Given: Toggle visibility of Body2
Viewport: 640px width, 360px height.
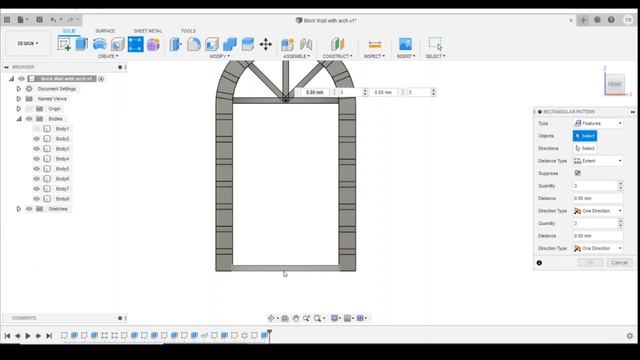Looking at the screenshot, I should coord(37,139).
